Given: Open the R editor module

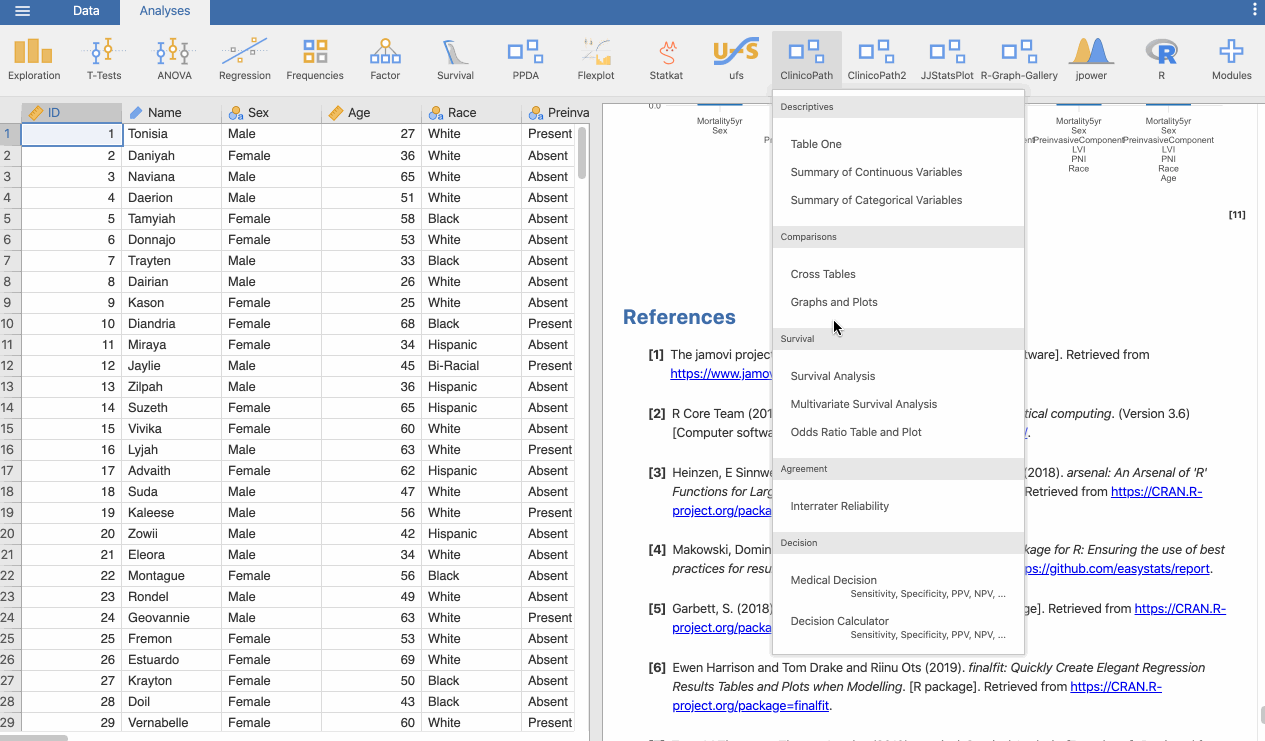Looking at the screenshot, I should [1161, 59].
